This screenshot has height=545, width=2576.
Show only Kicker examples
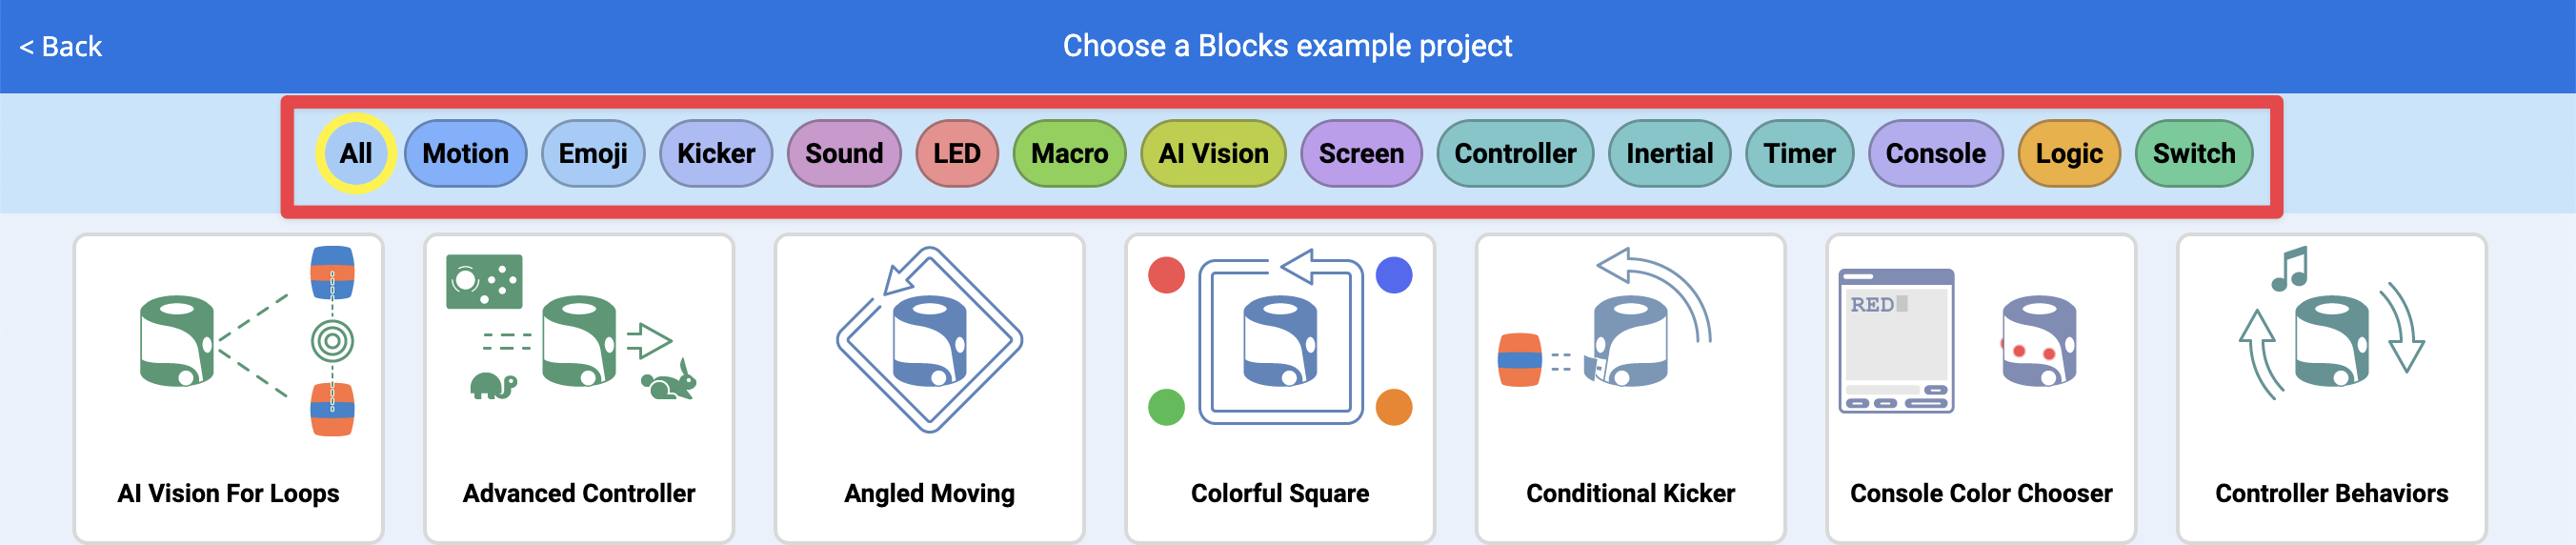point(716,154)
